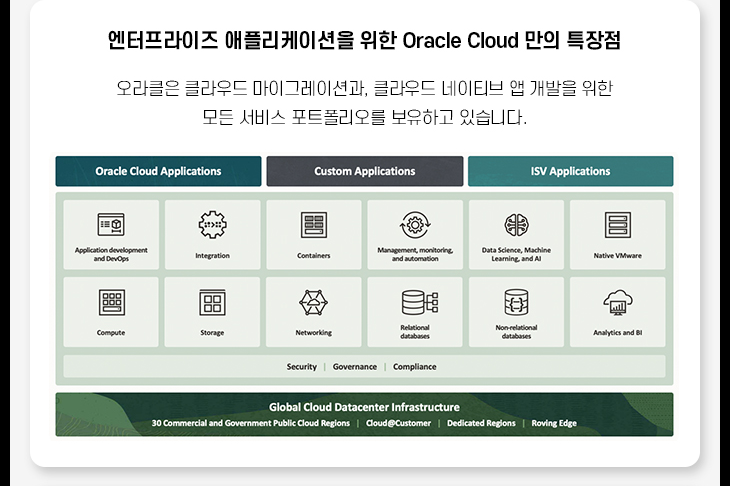Click the Application development and DevOps label
Screen dimensions: 730x486
coord(111,254)
